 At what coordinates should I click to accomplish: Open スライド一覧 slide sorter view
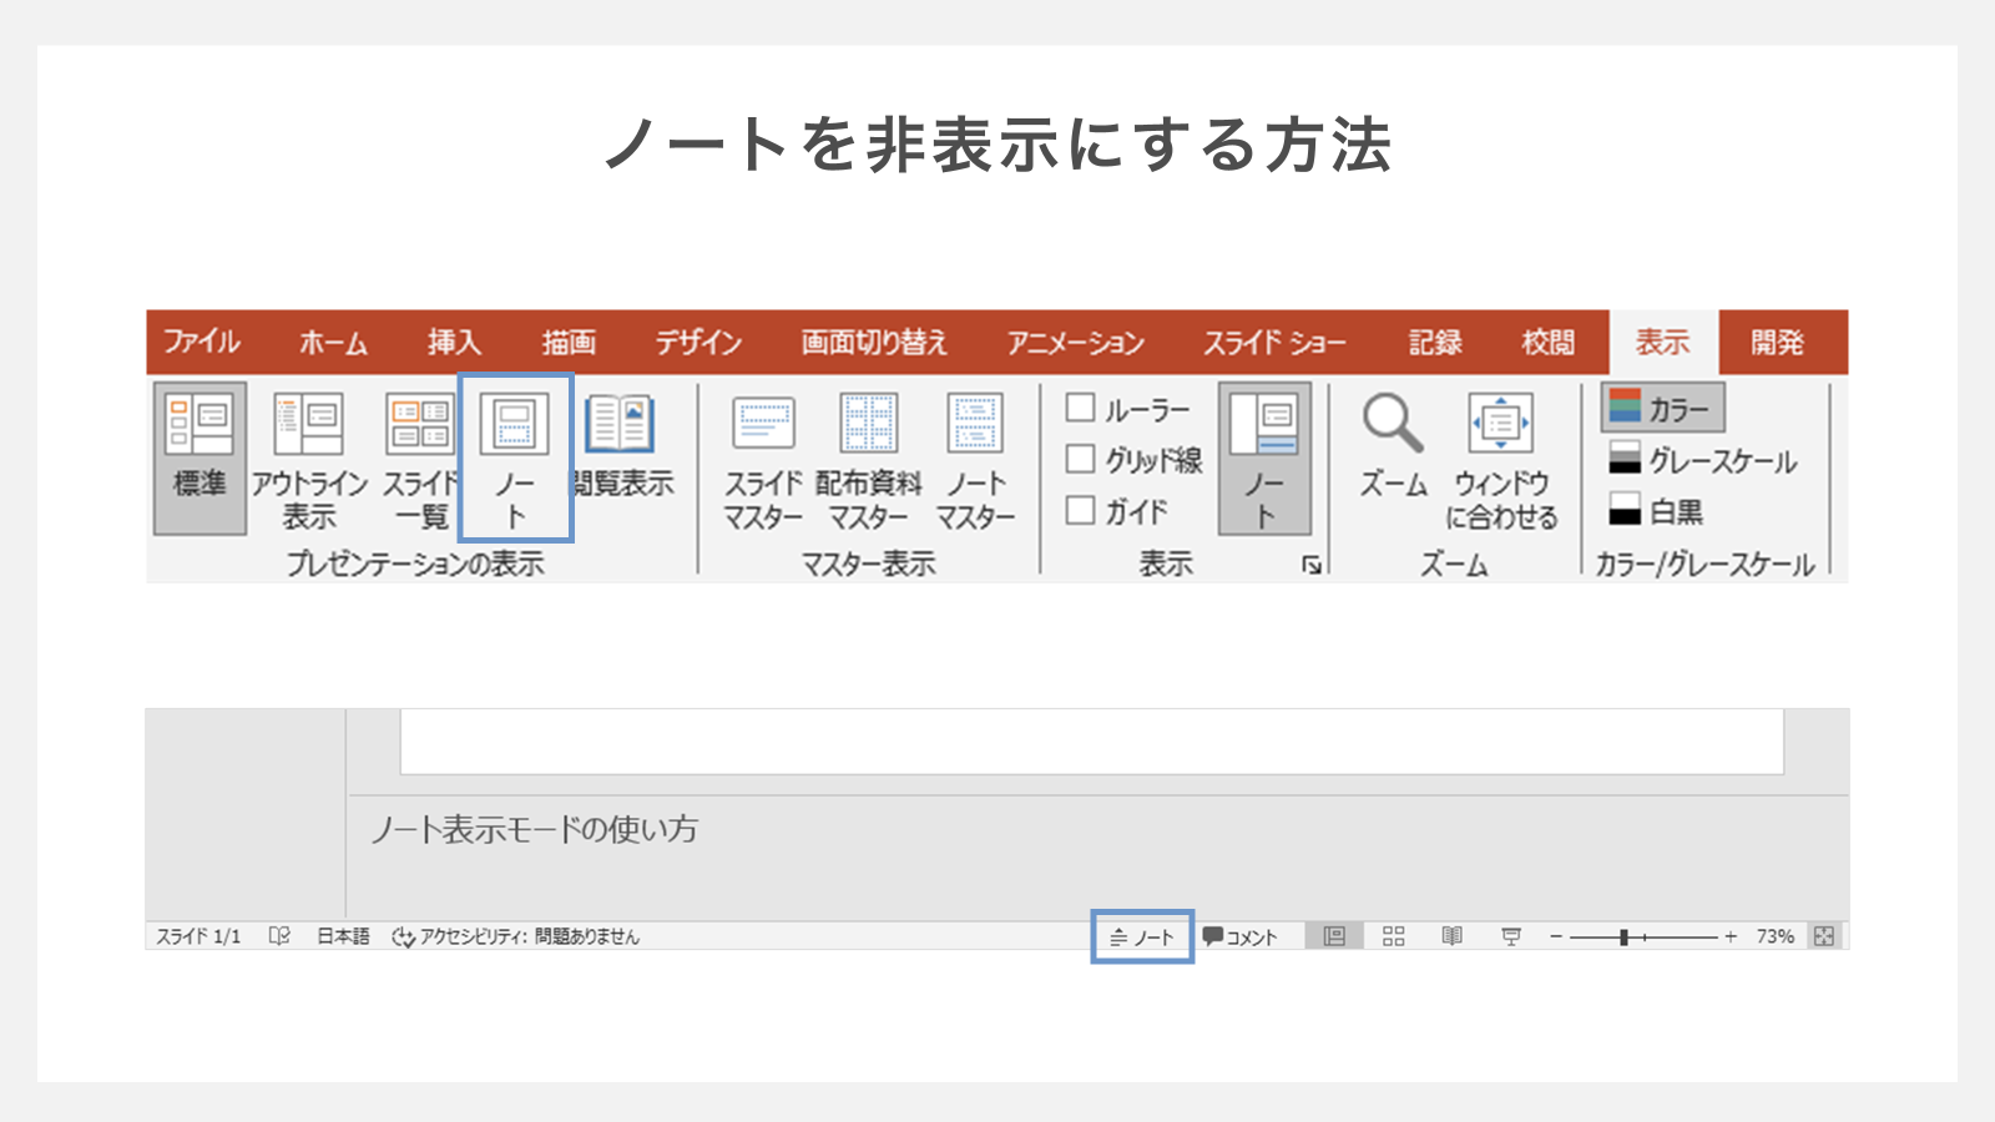coord(420,458)
